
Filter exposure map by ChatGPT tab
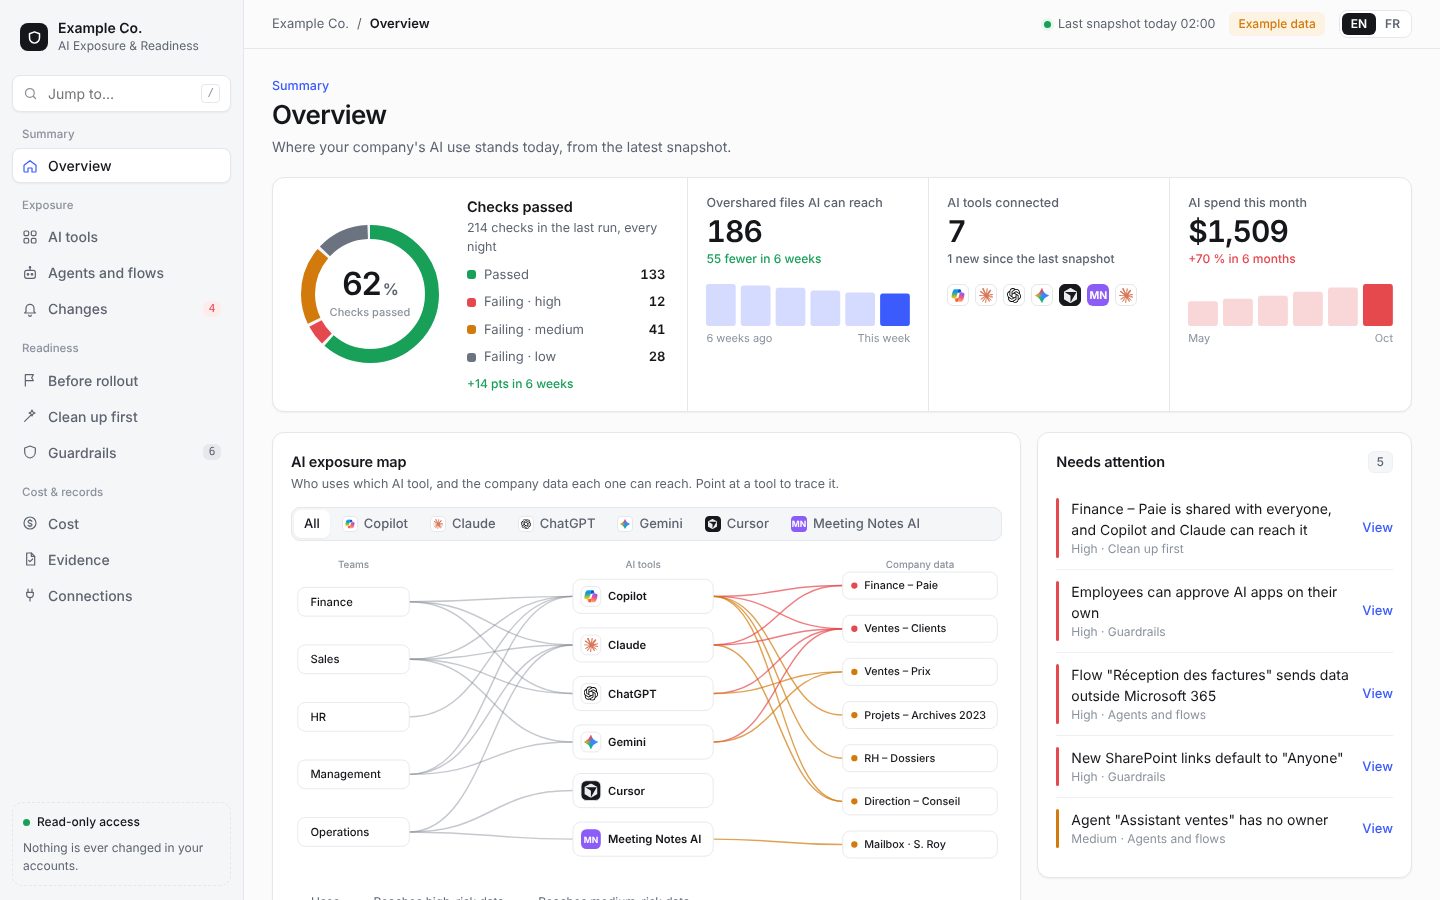tap(557, 524)
